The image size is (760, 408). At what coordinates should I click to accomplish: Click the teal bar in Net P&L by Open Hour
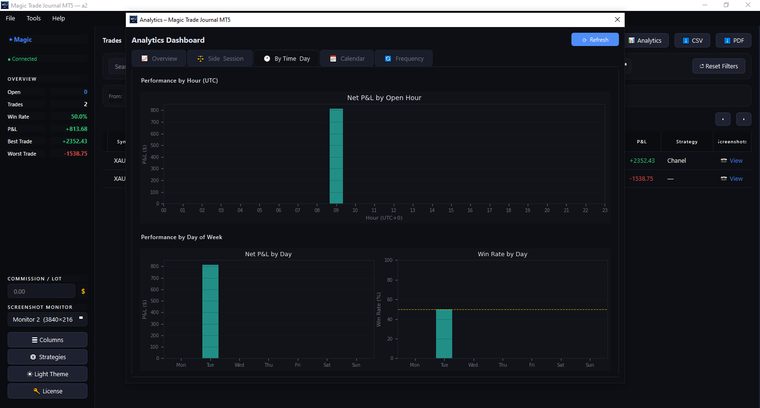point(336,156)
